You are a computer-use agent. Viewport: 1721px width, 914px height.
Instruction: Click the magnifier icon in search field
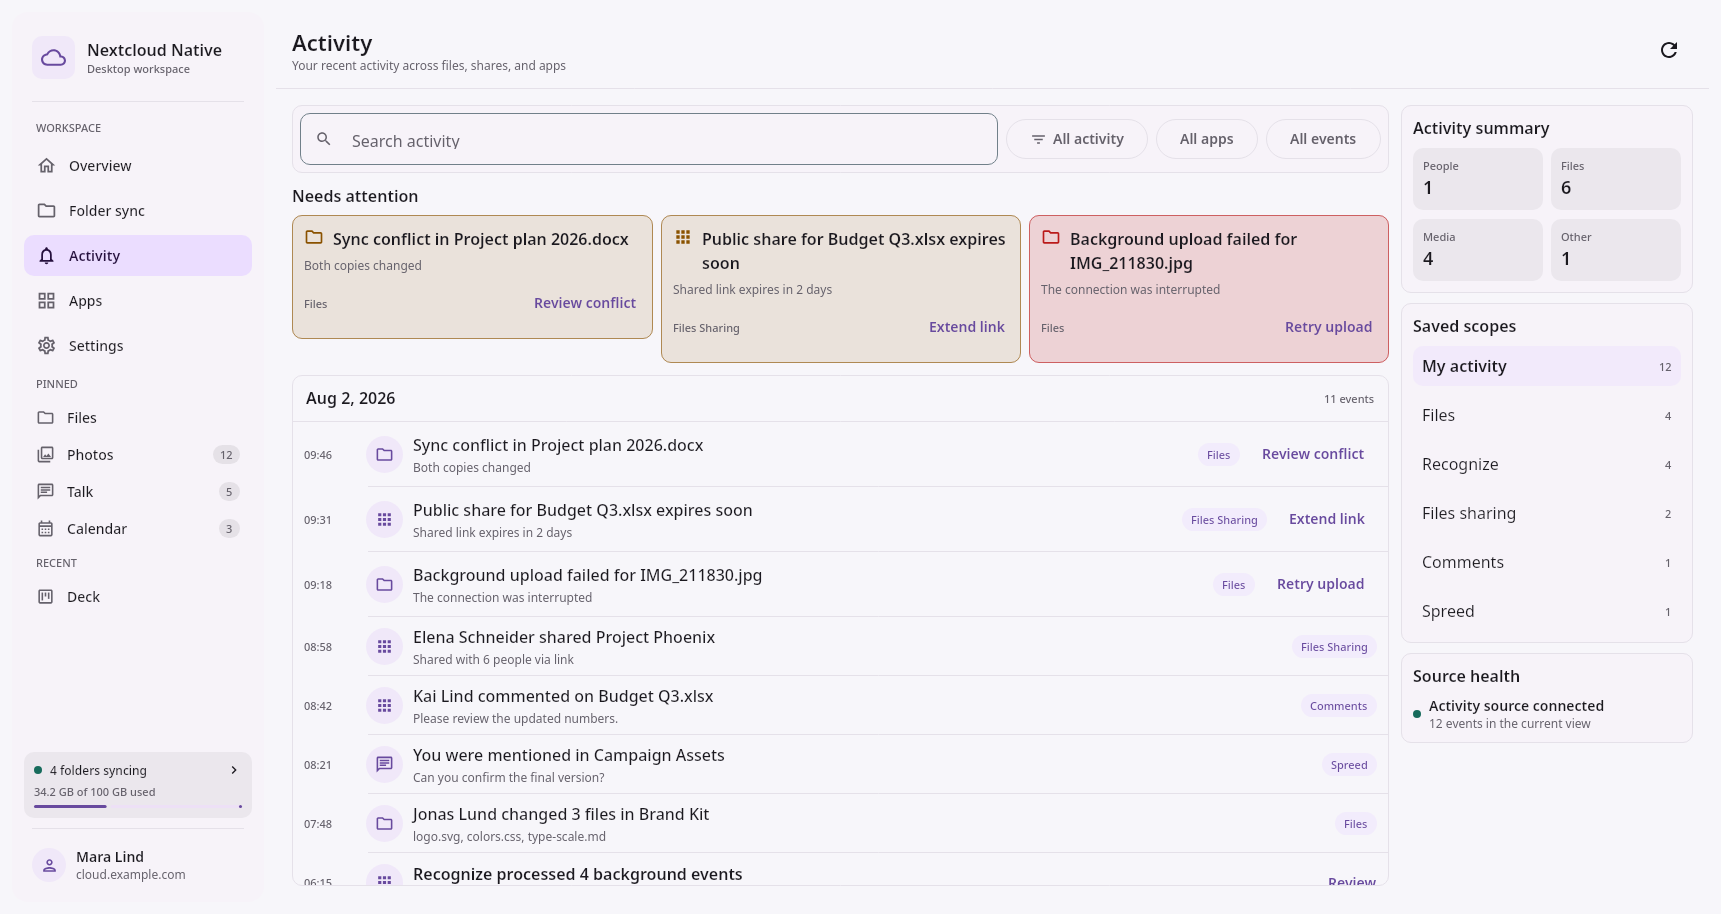(x=324, y=139)
